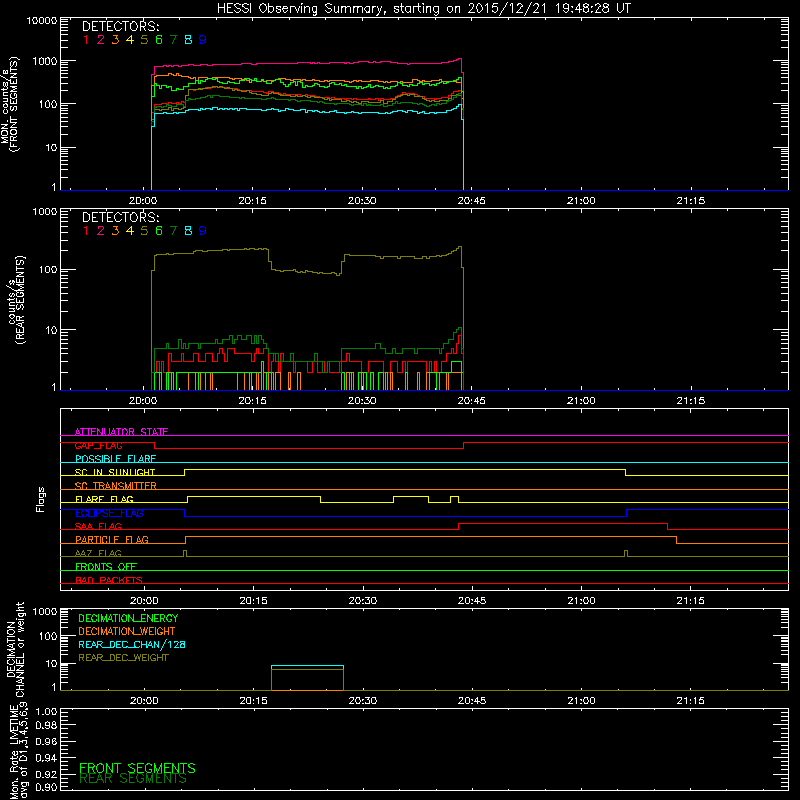Click the GAP_FLAG label
The image size is (800, 800).
coord(98,445)
